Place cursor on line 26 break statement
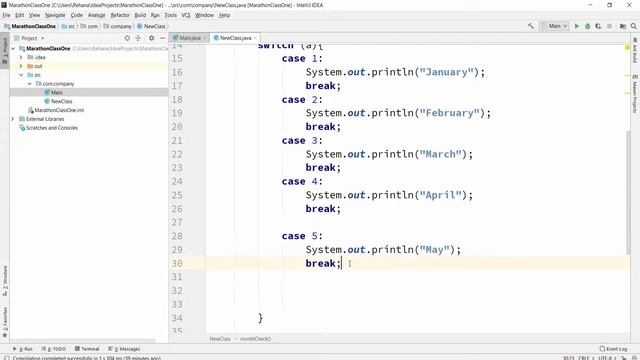Viewport: 640px width, 360px height. [x=323, y=209]
